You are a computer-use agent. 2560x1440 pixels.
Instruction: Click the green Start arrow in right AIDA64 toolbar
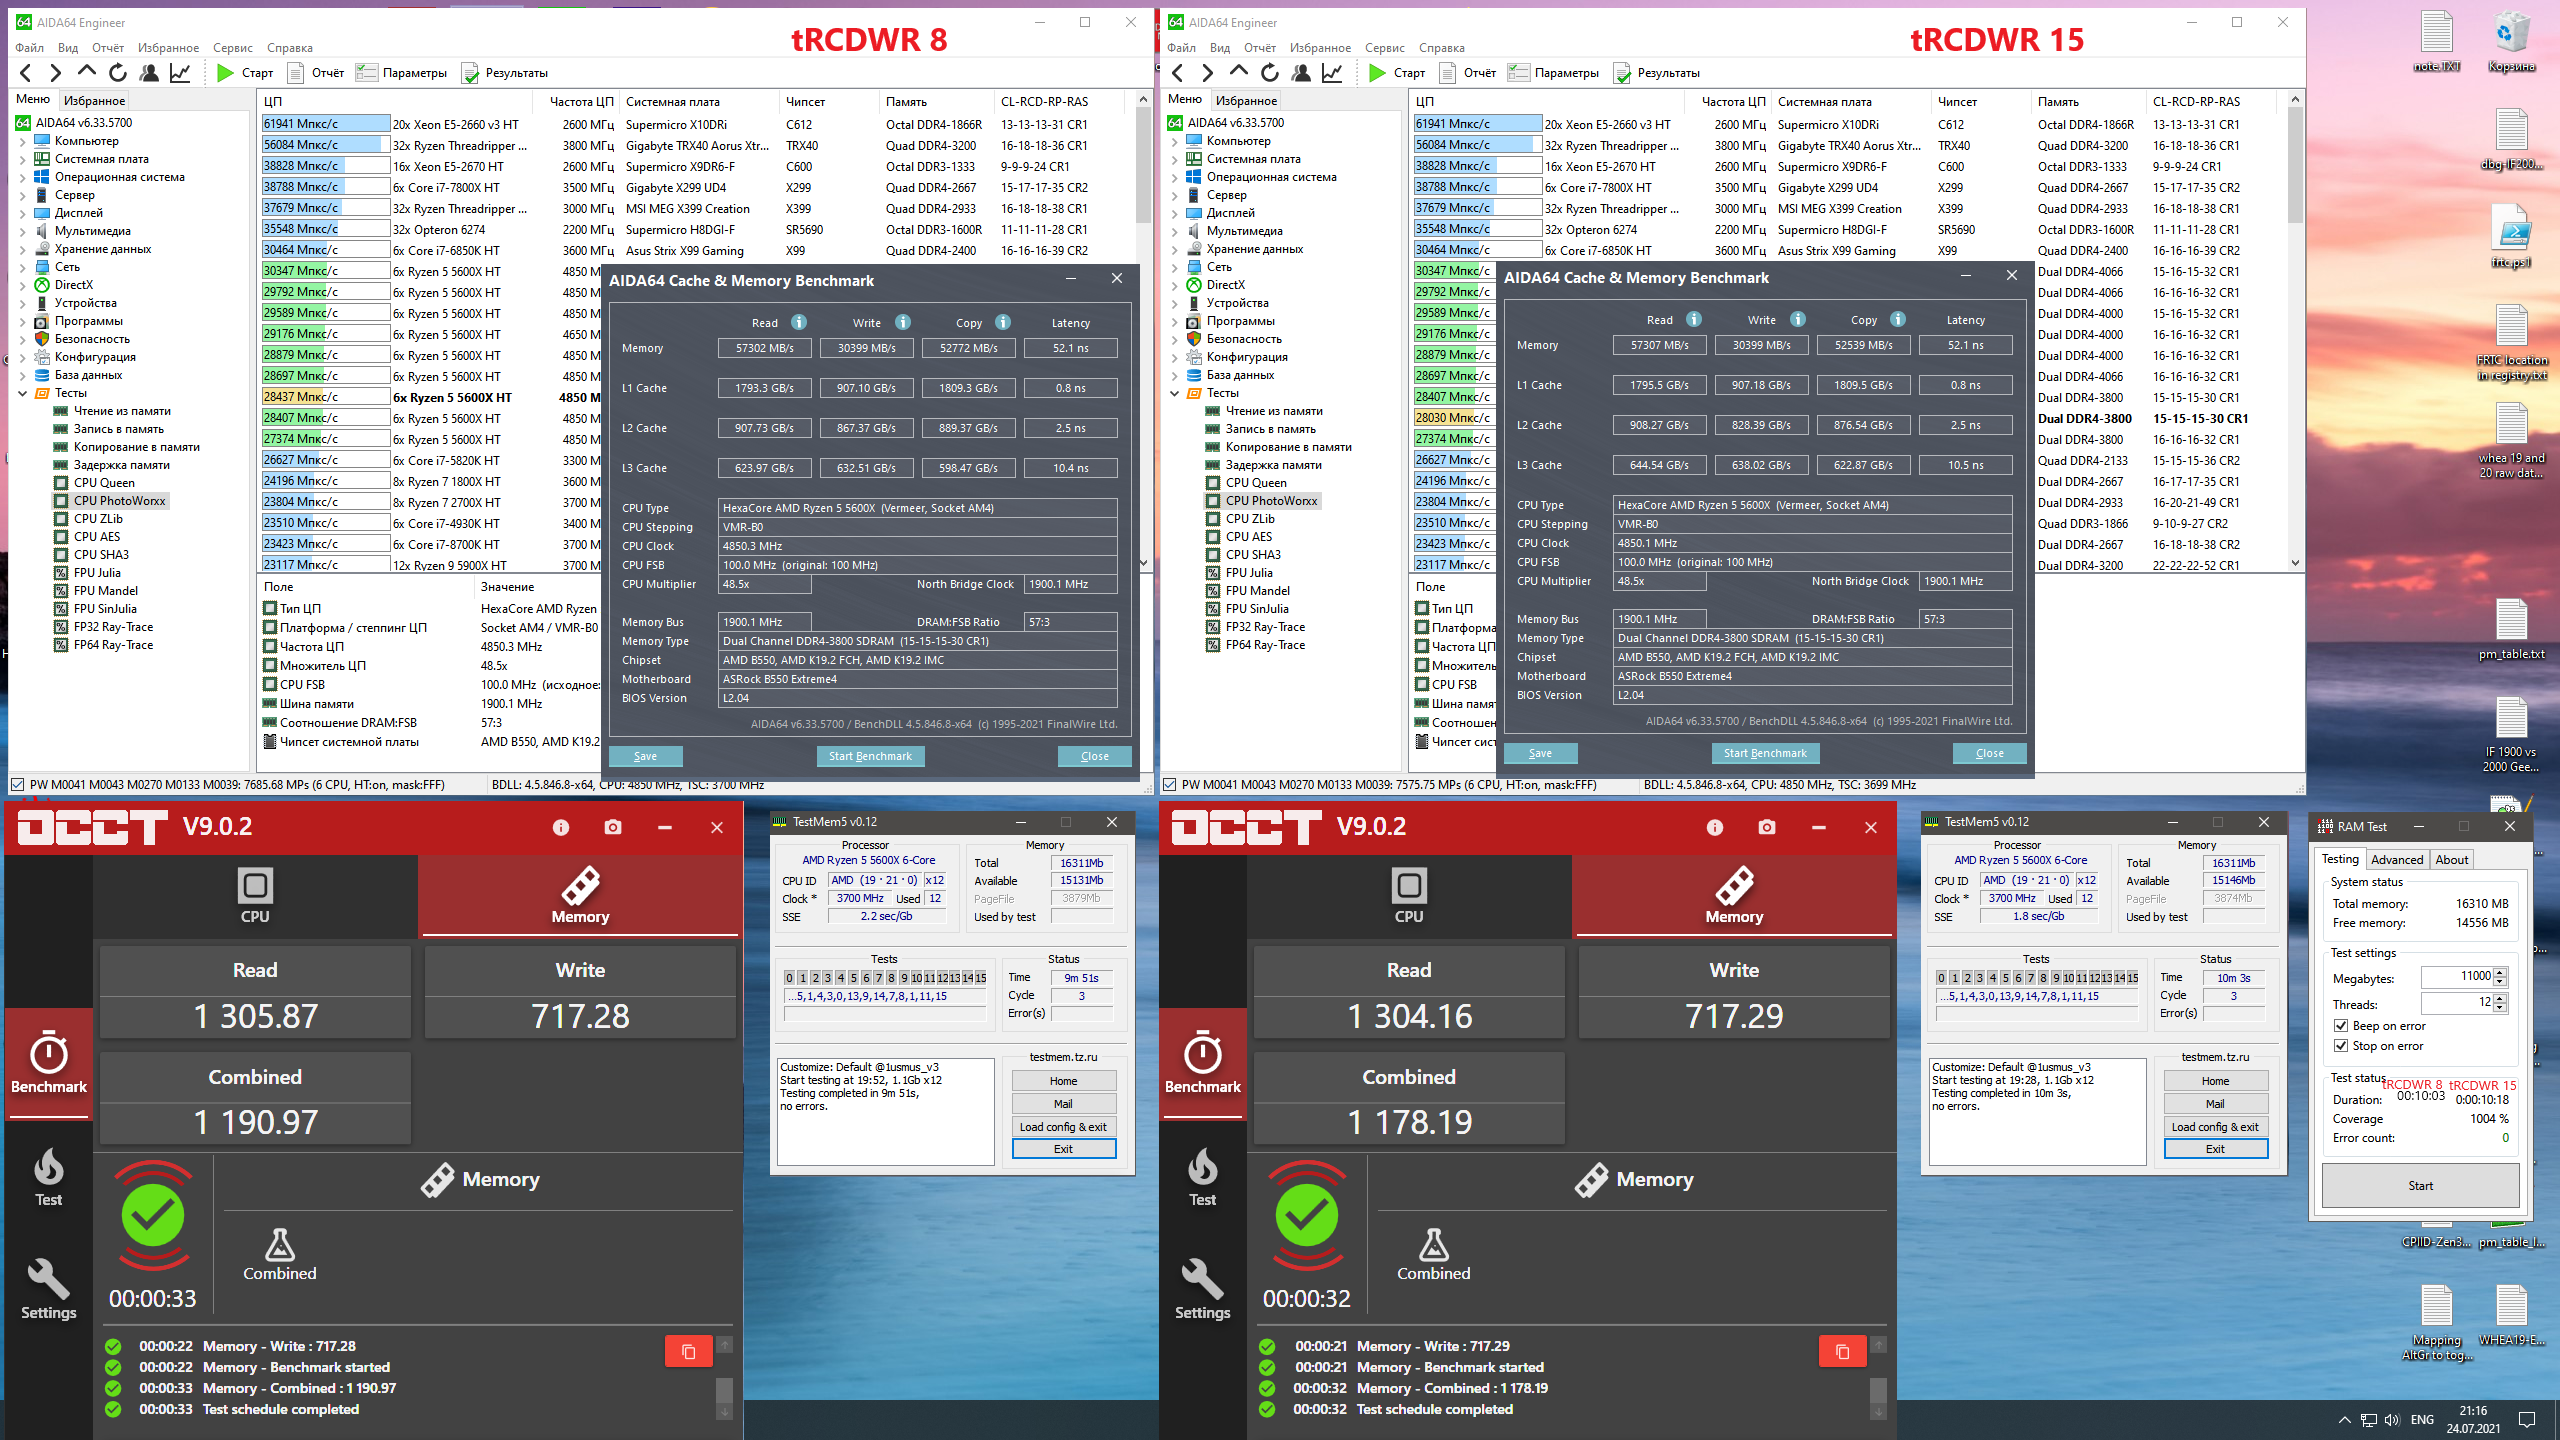1377,73
